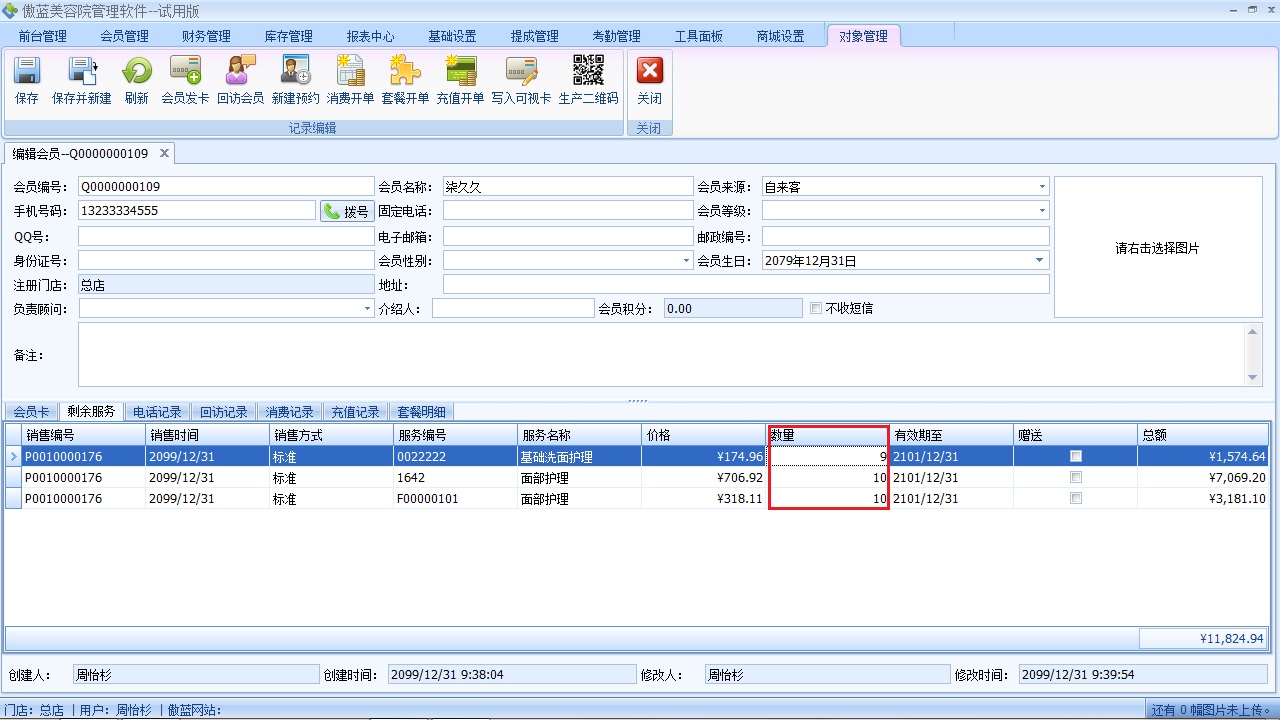Switch to the 消费记录 tab
This screenshot has height=720, width=1280.
[289, 412]
